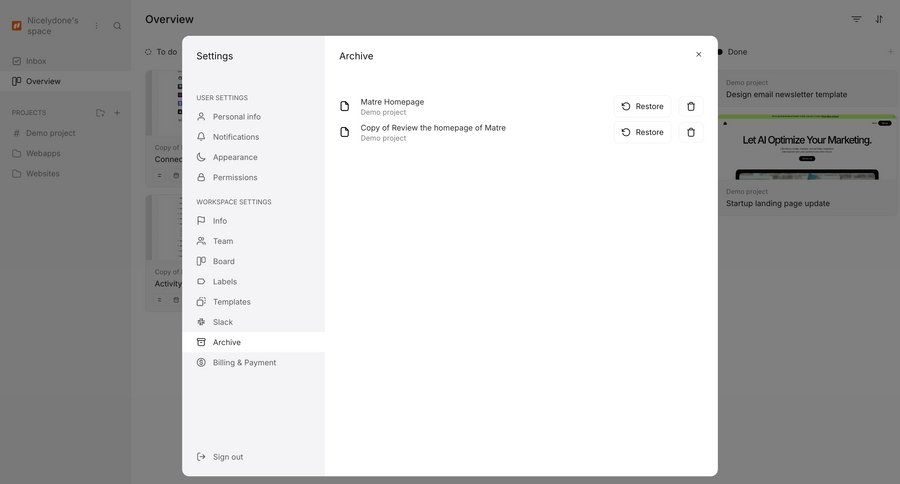Screen dimensions: 900x484
Task: Open the search icon in sidebar
Action: pyautogui.click(x=117, y=25)
